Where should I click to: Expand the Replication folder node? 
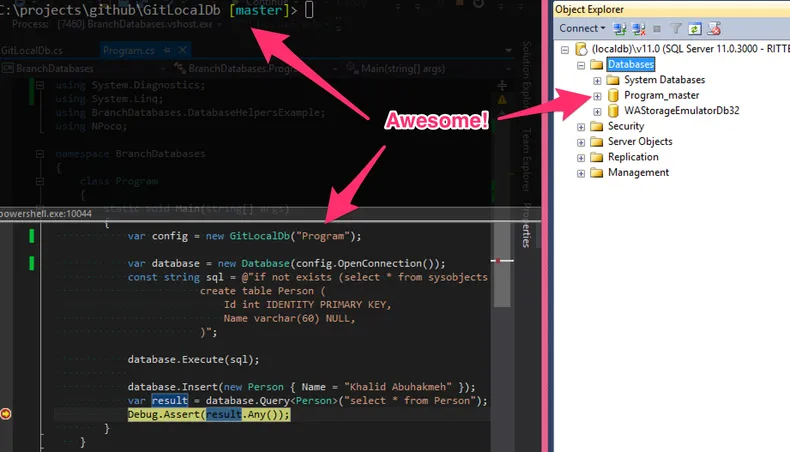(581, 158)
